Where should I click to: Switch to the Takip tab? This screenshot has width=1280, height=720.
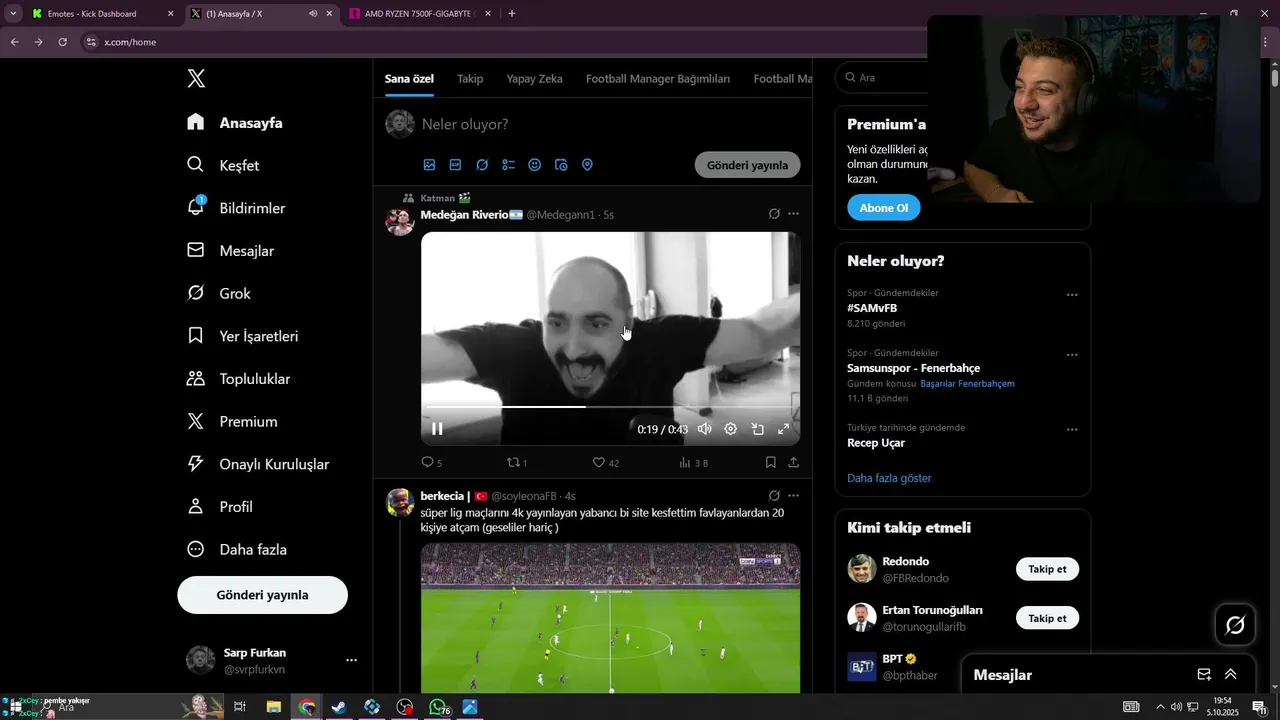[x=470, y=79]
